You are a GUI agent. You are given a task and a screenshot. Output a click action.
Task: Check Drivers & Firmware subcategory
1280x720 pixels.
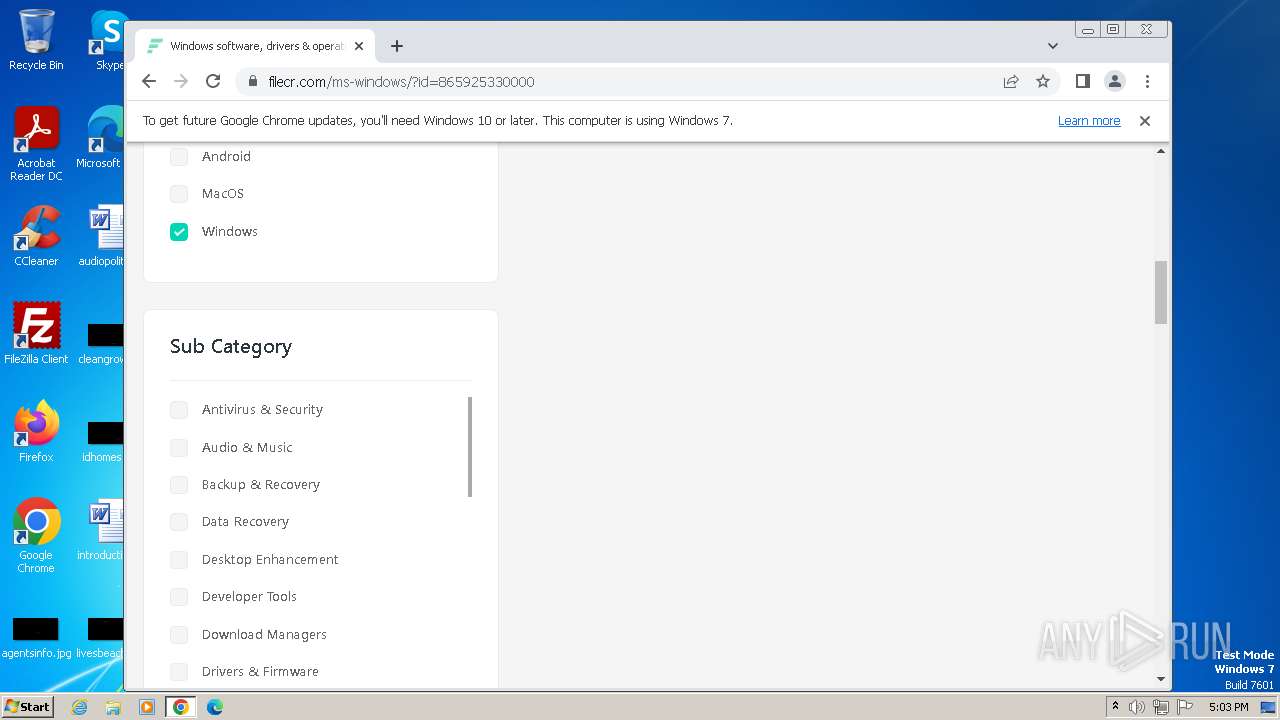(x=179, y=672)
